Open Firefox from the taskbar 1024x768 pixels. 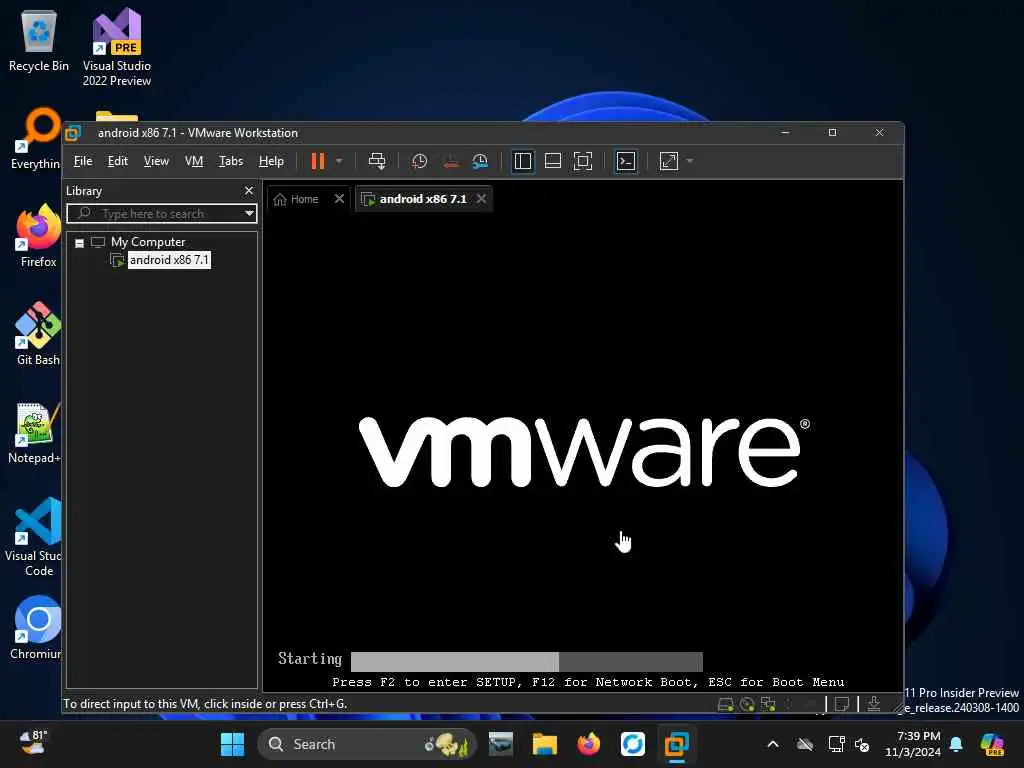point(588,744)
